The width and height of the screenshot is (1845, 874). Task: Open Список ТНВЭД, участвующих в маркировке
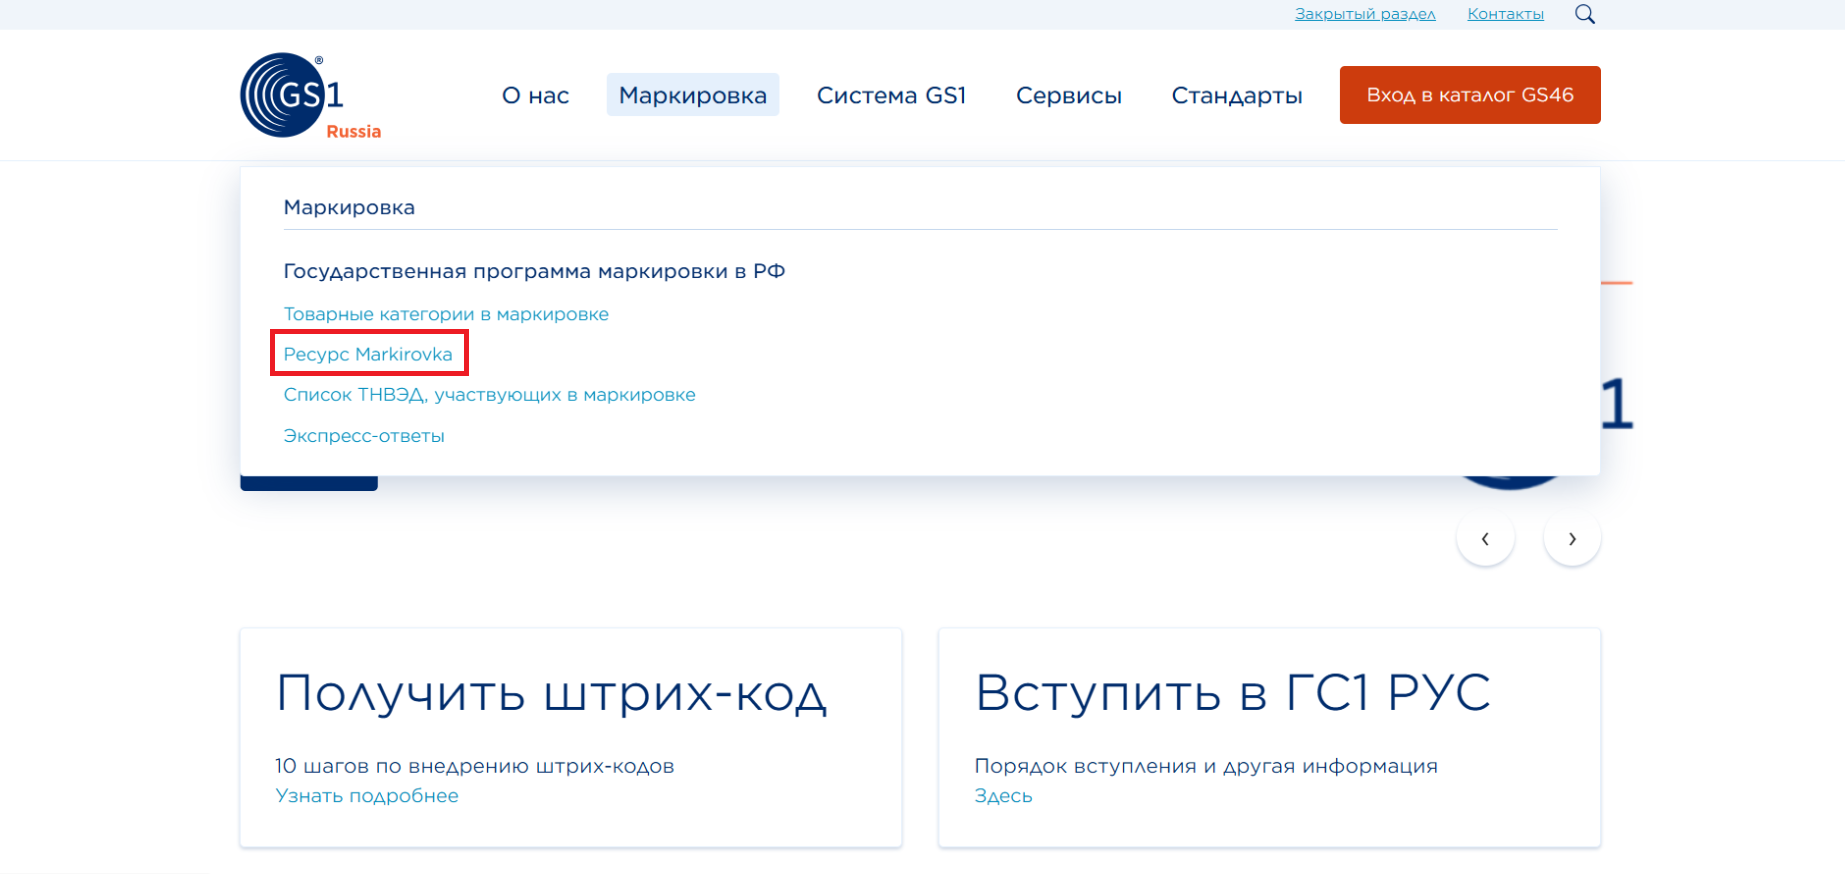(489, 395)
